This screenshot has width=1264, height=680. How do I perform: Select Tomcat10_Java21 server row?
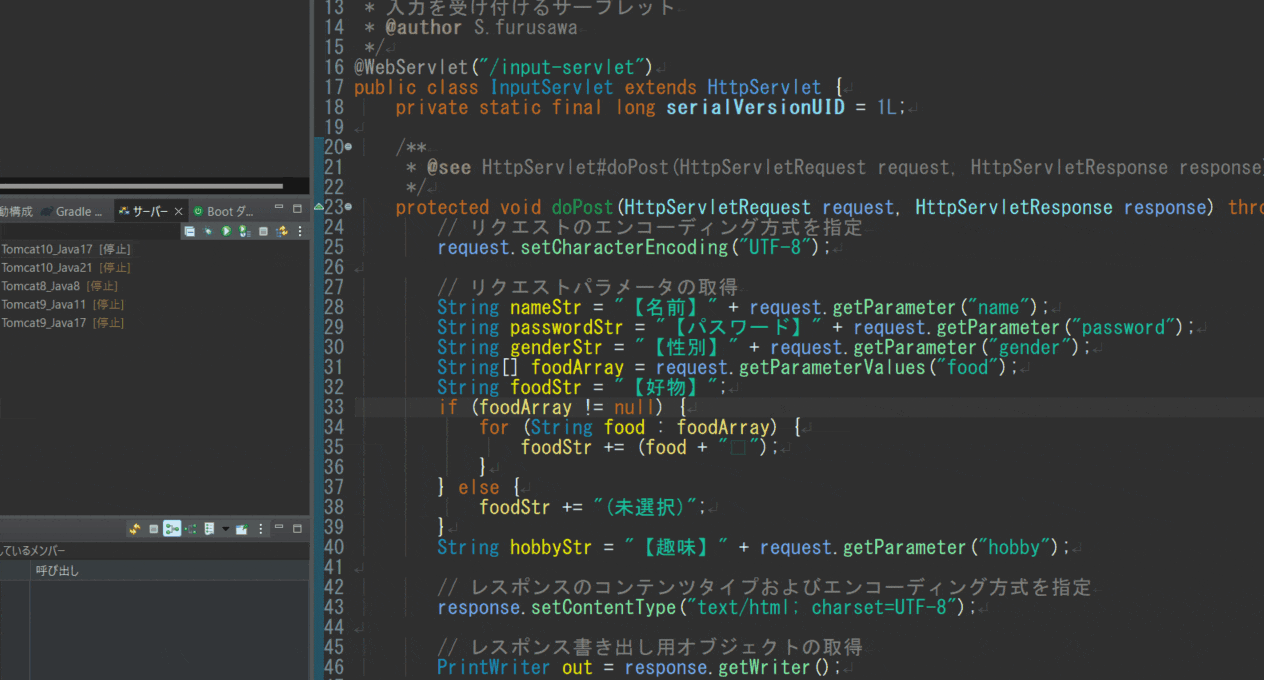(66, 267)
